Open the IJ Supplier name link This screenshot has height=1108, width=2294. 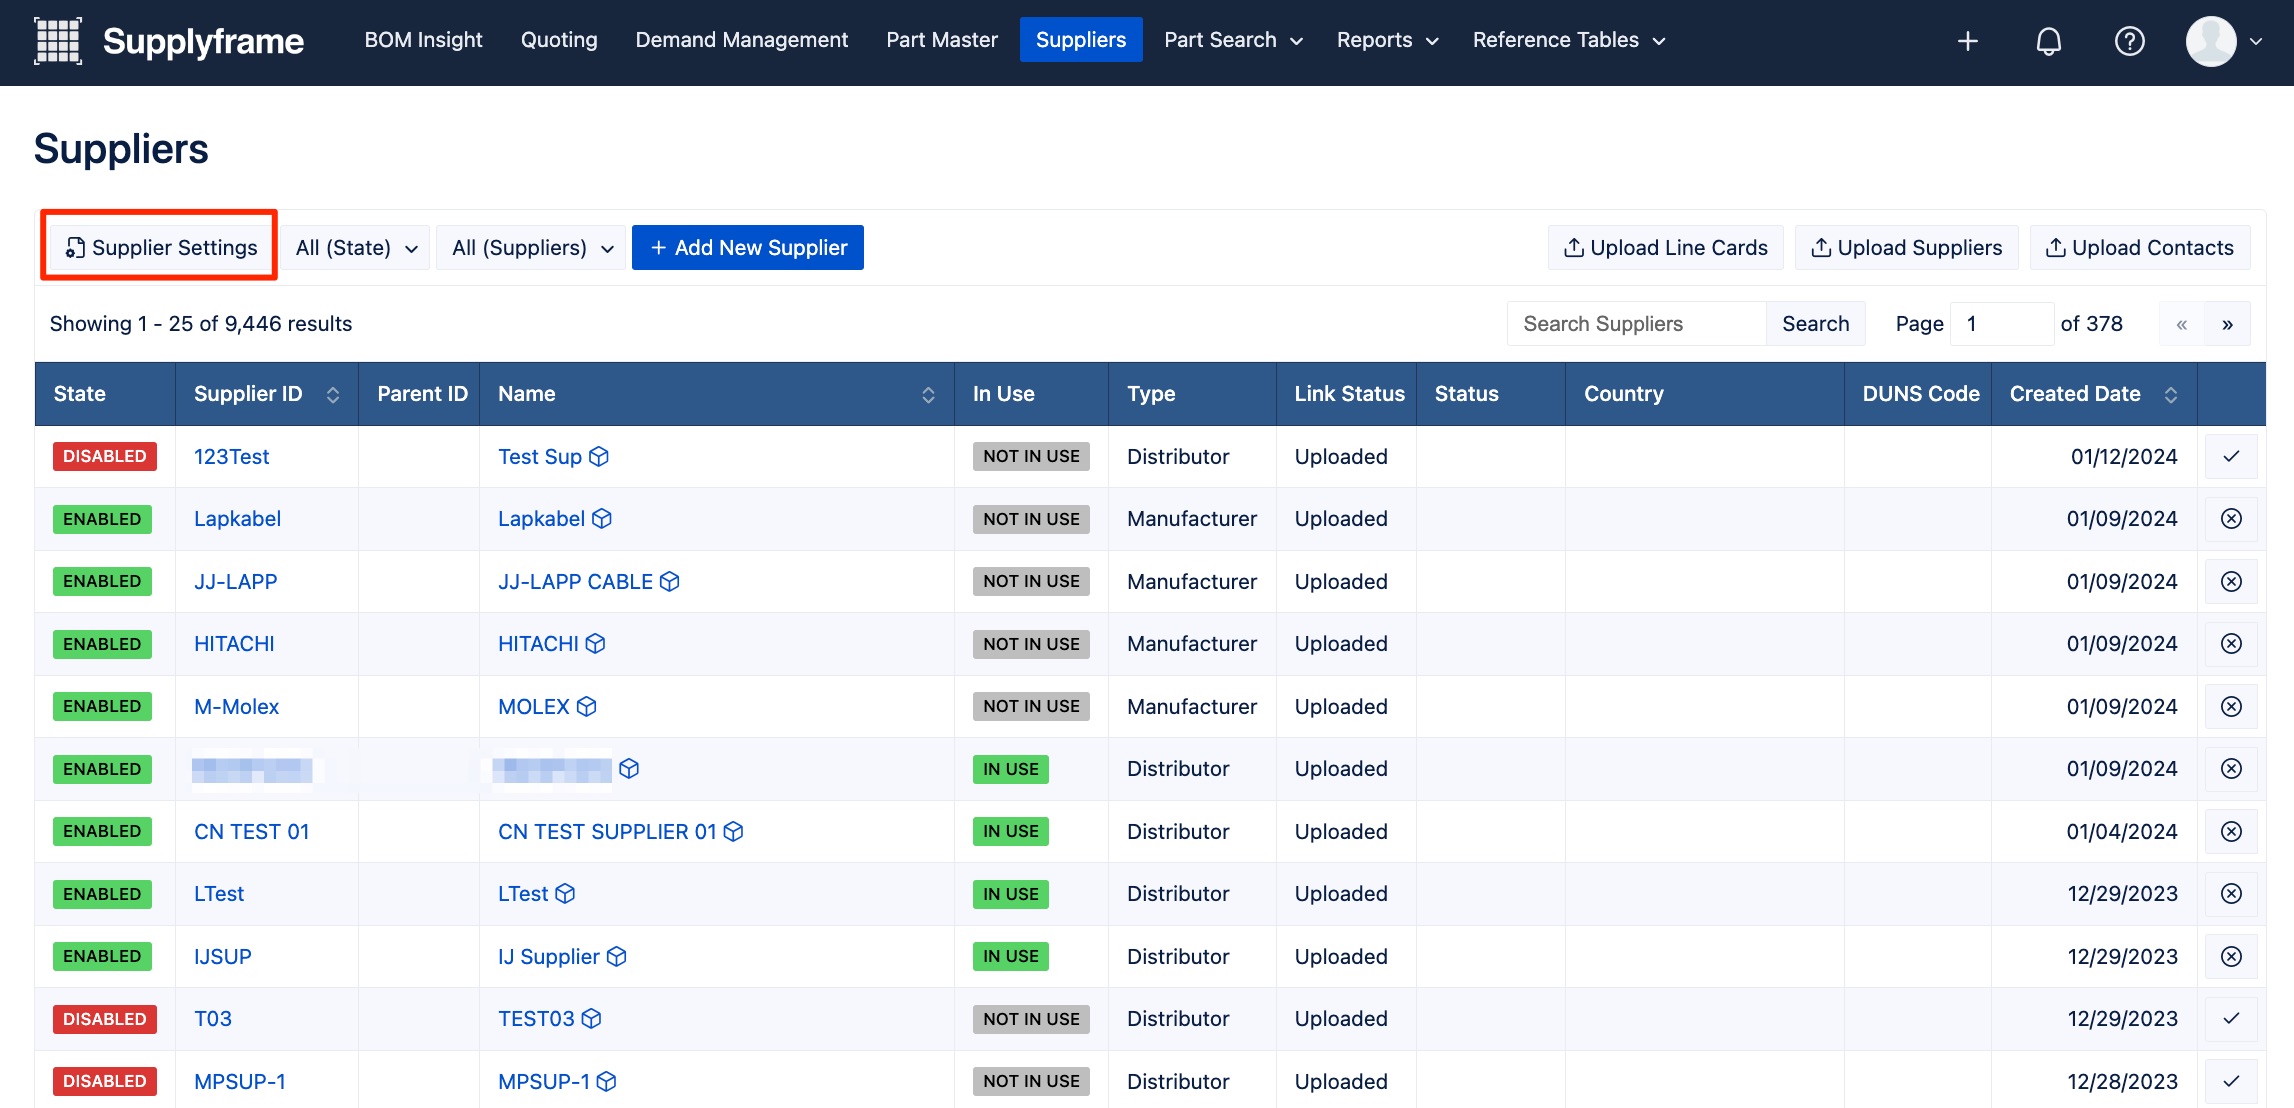point(548,956)
